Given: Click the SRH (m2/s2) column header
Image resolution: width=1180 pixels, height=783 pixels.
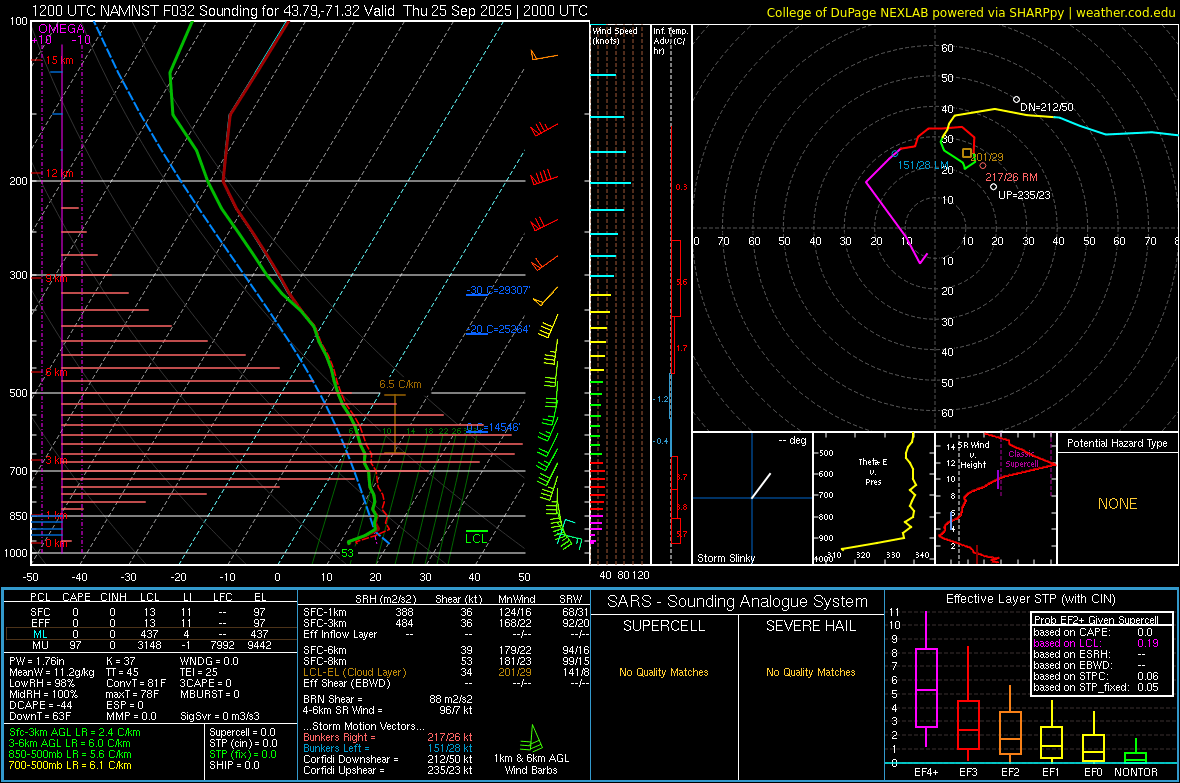Looking at the screenshot, I should point(385,599).
